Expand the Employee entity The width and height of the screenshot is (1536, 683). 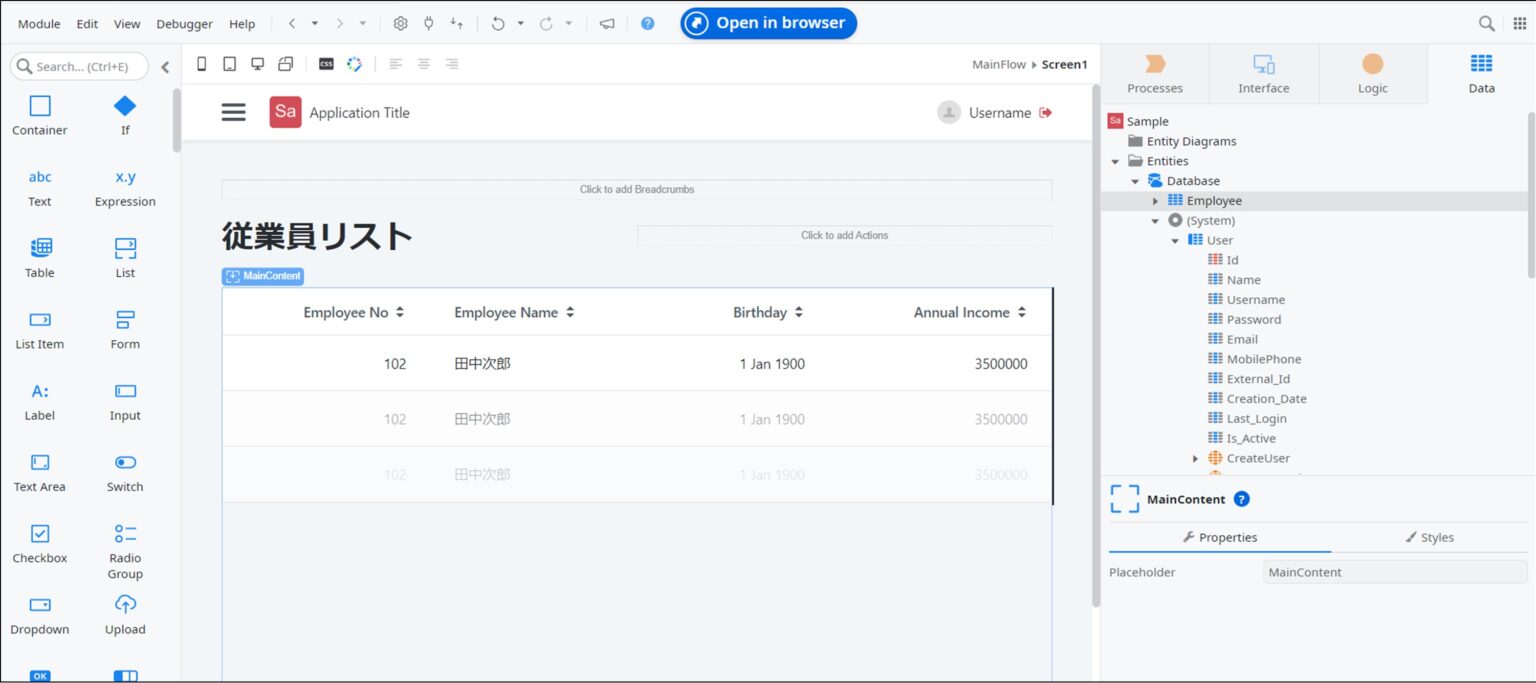pos(1156,200)
